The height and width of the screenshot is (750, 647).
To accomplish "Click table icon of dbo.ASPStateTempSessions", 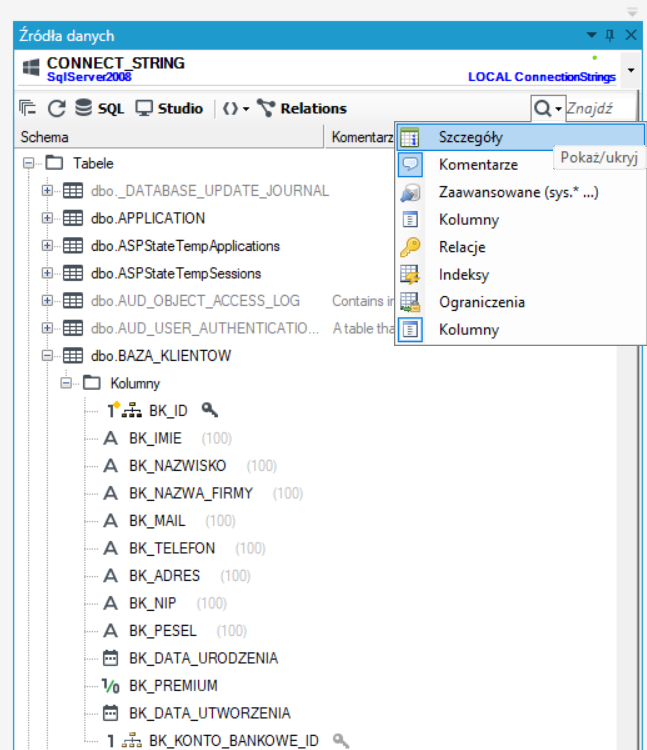I will click(73, 273).
